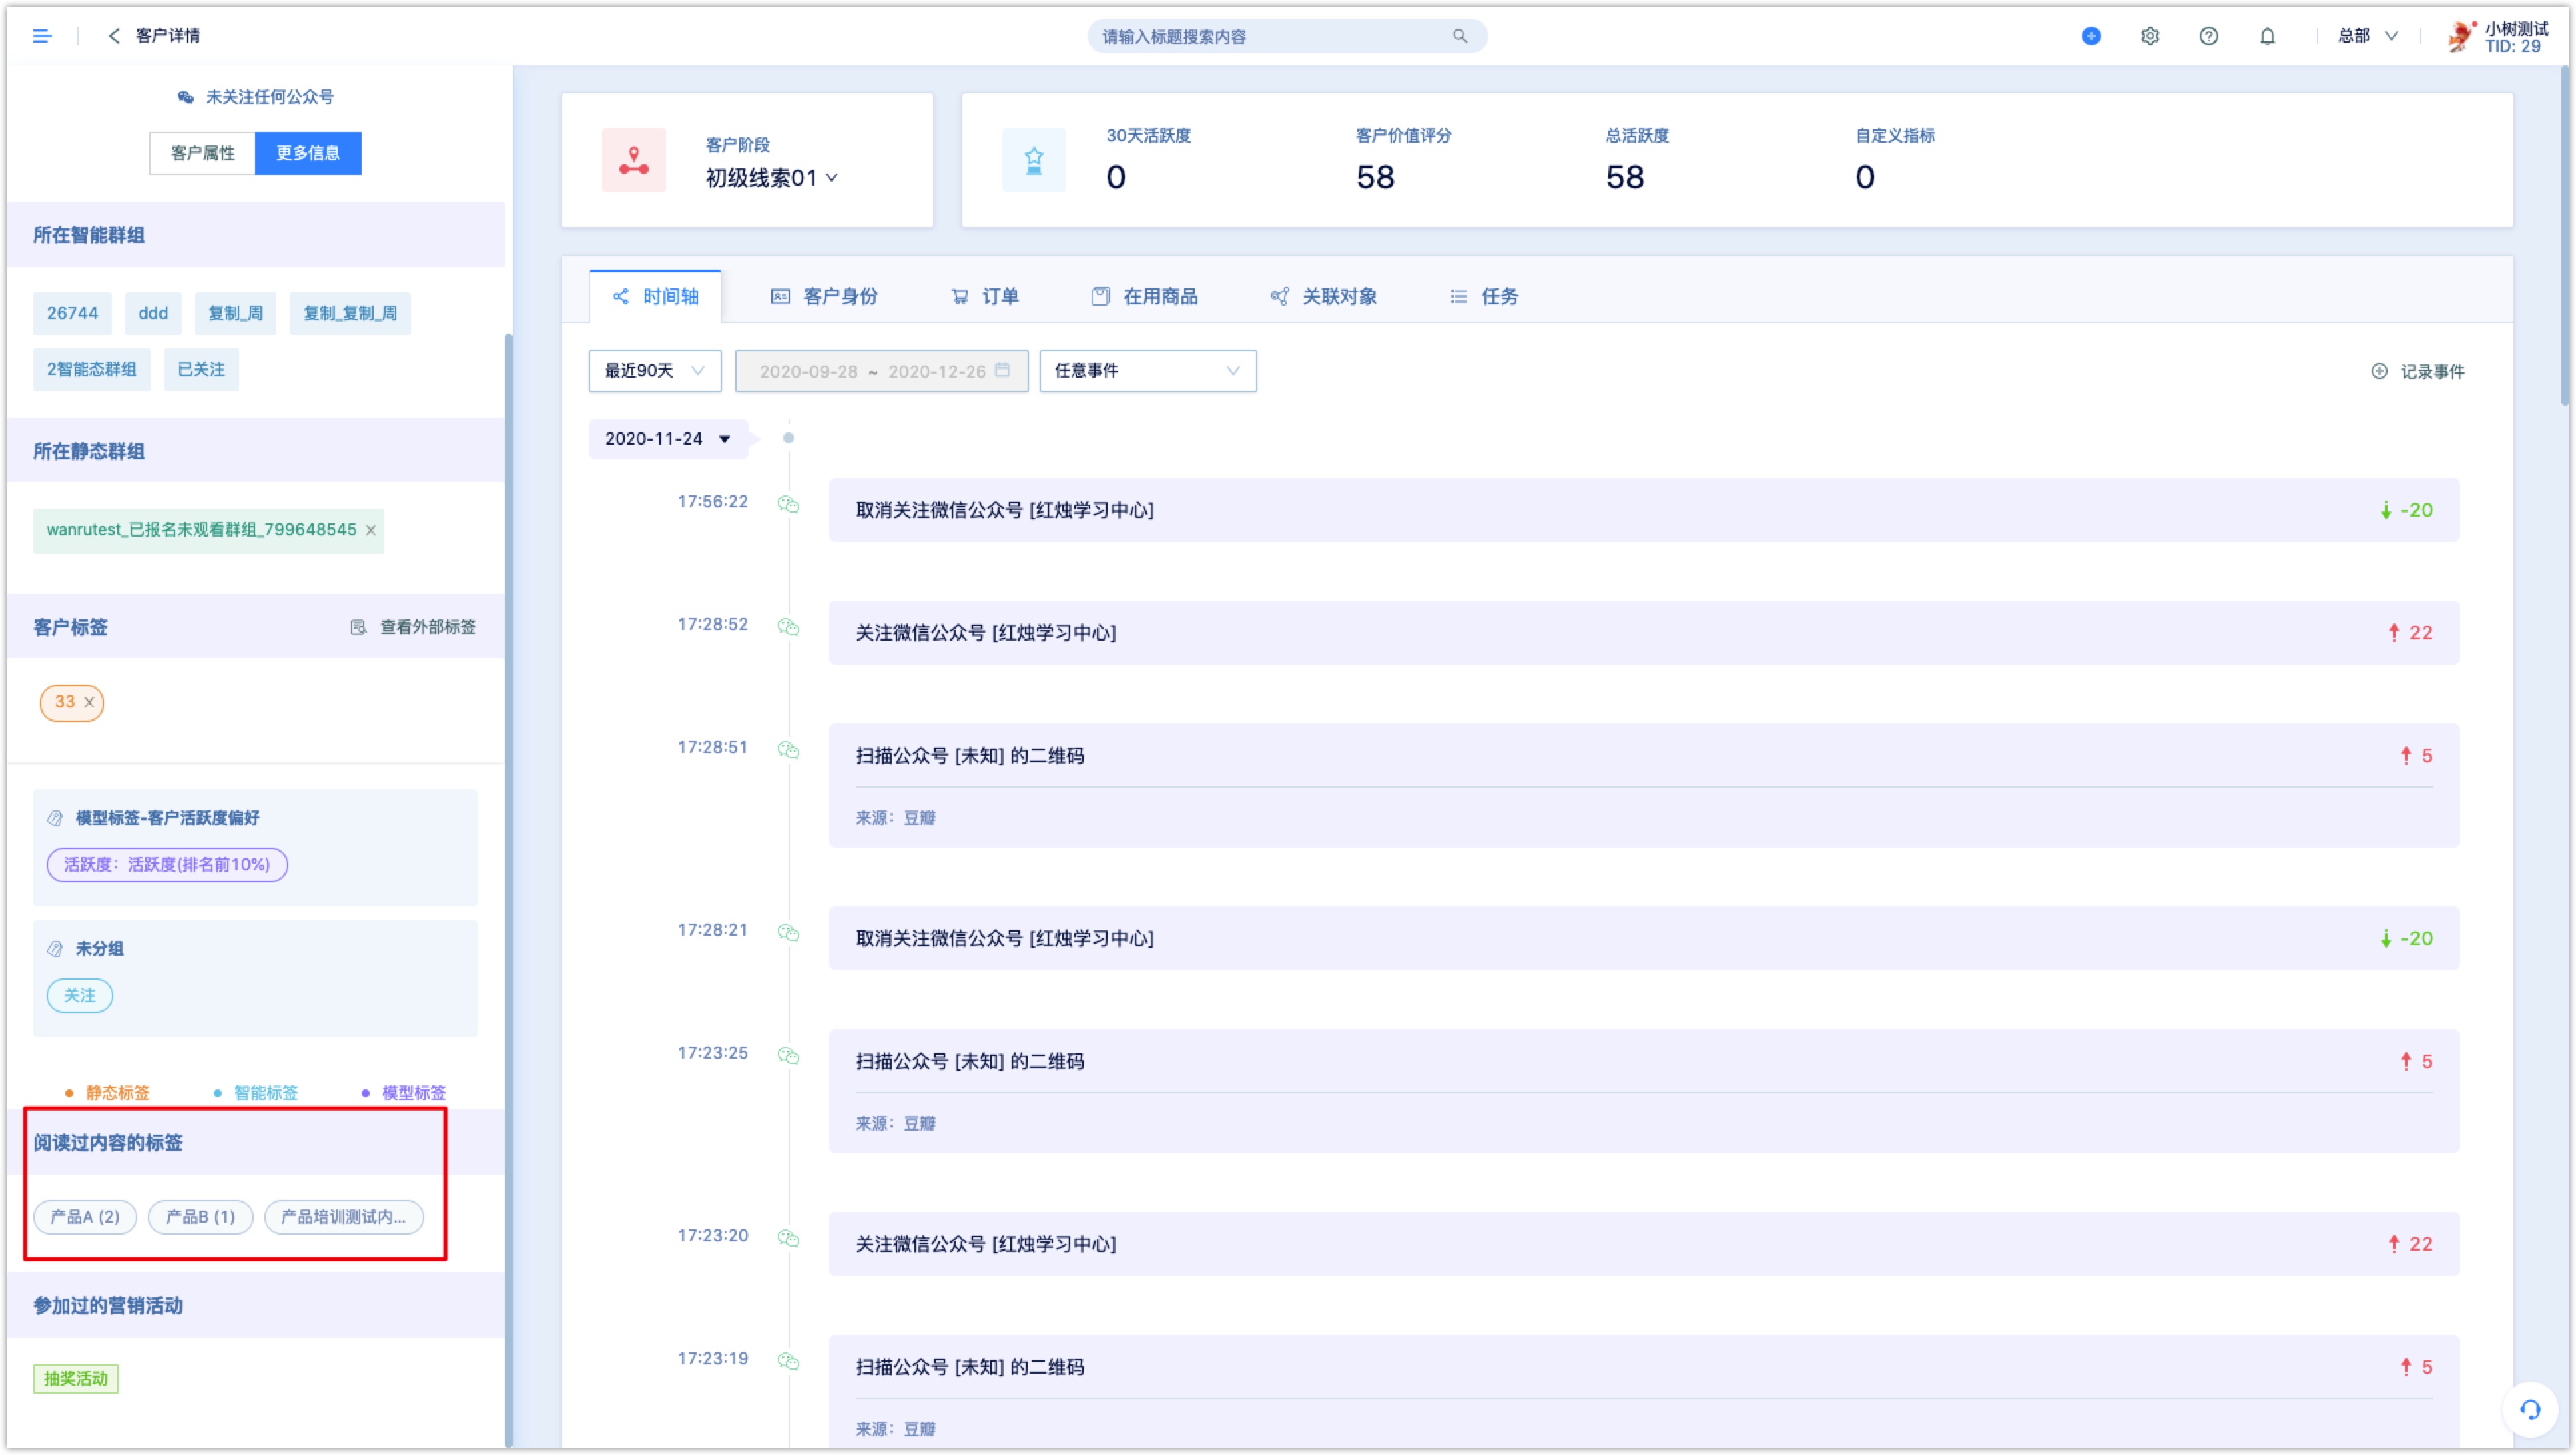The width and height of the screenshot is (2576, 1455).
Task: Select the 更多信息 toggle button
Action: (308, 153)
